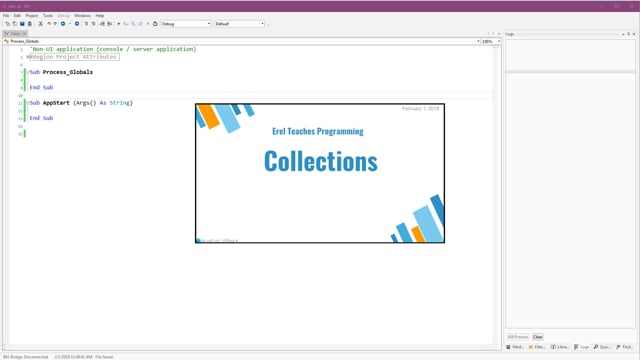Click the New project toolbar icon
The image size is (640, 360).
pos(7,24)
